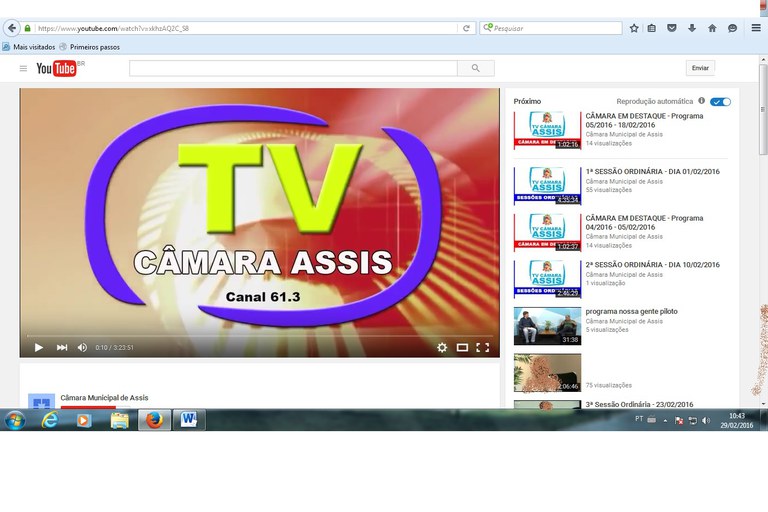Screen dimensions: 768x512
Task: Open the bookmarks list icon
Action: 651,28
